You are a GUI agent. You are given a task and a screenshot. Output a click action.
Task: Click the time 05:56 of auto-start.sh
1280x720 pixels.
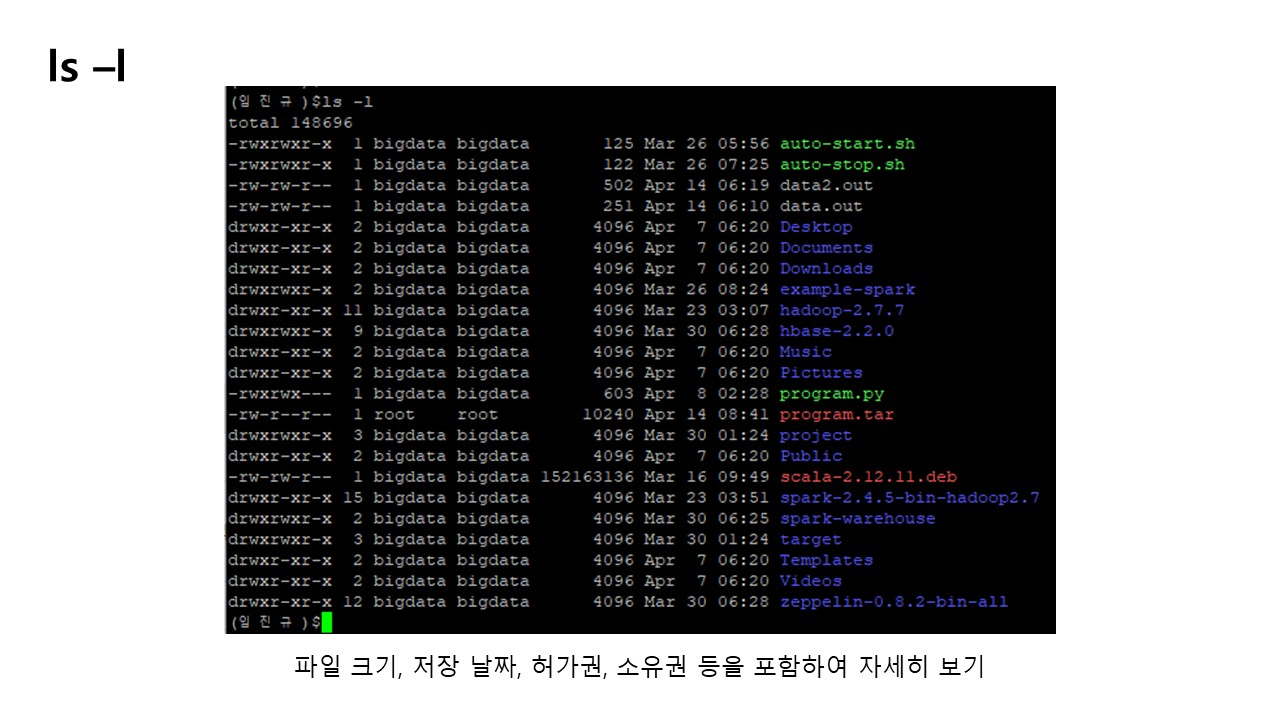[744, 144]
